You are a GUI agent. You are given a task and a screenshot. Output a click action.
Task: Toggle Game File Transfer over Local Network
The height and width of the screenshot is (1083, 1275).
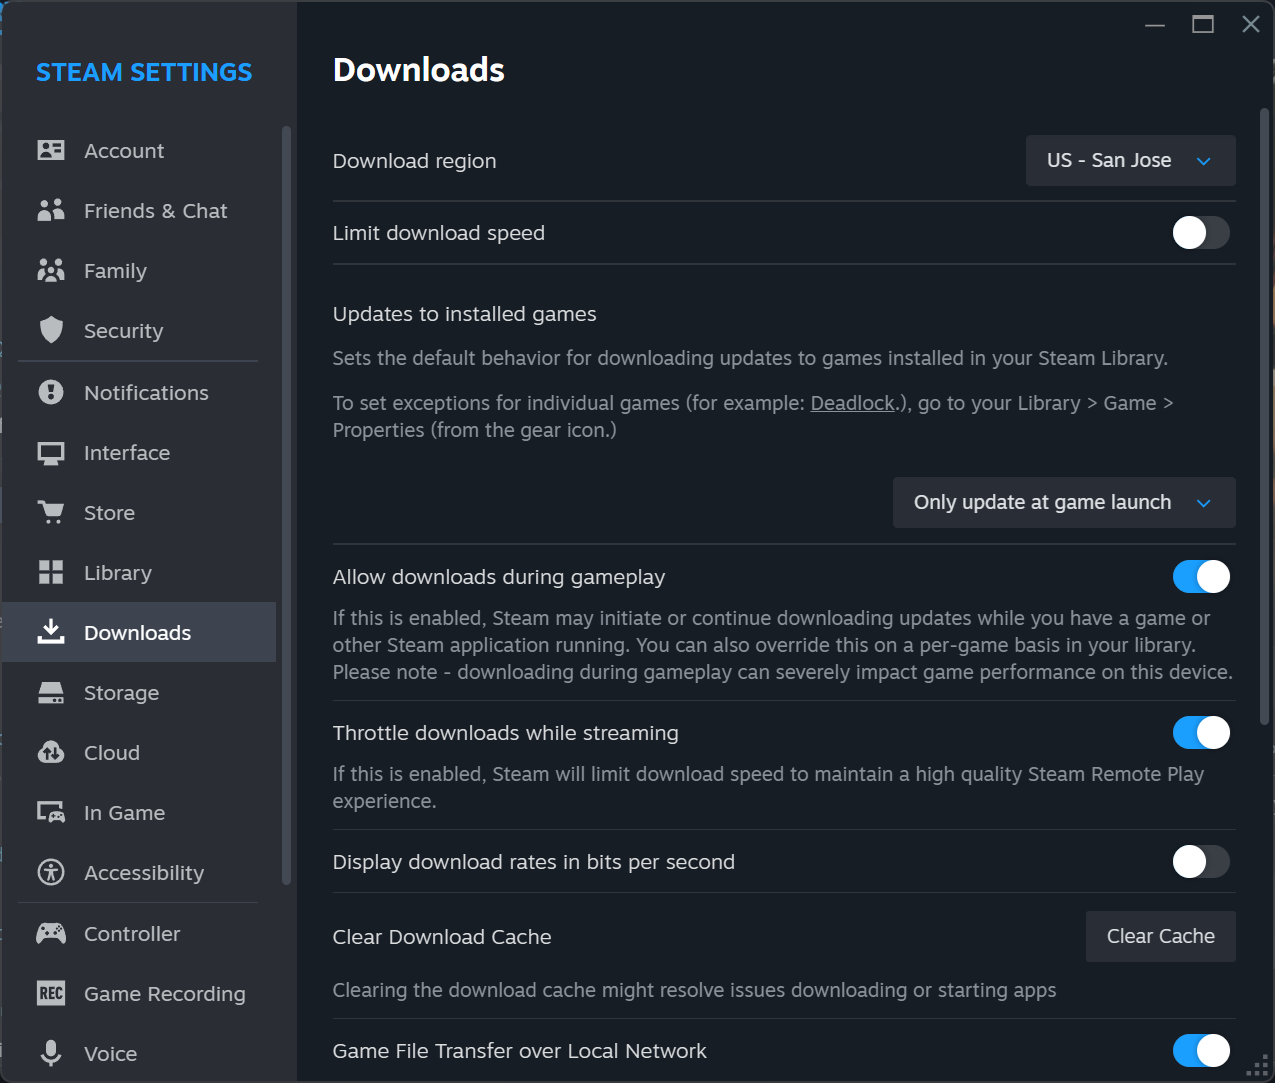pyautogui.click(x=1201, y=1051)
